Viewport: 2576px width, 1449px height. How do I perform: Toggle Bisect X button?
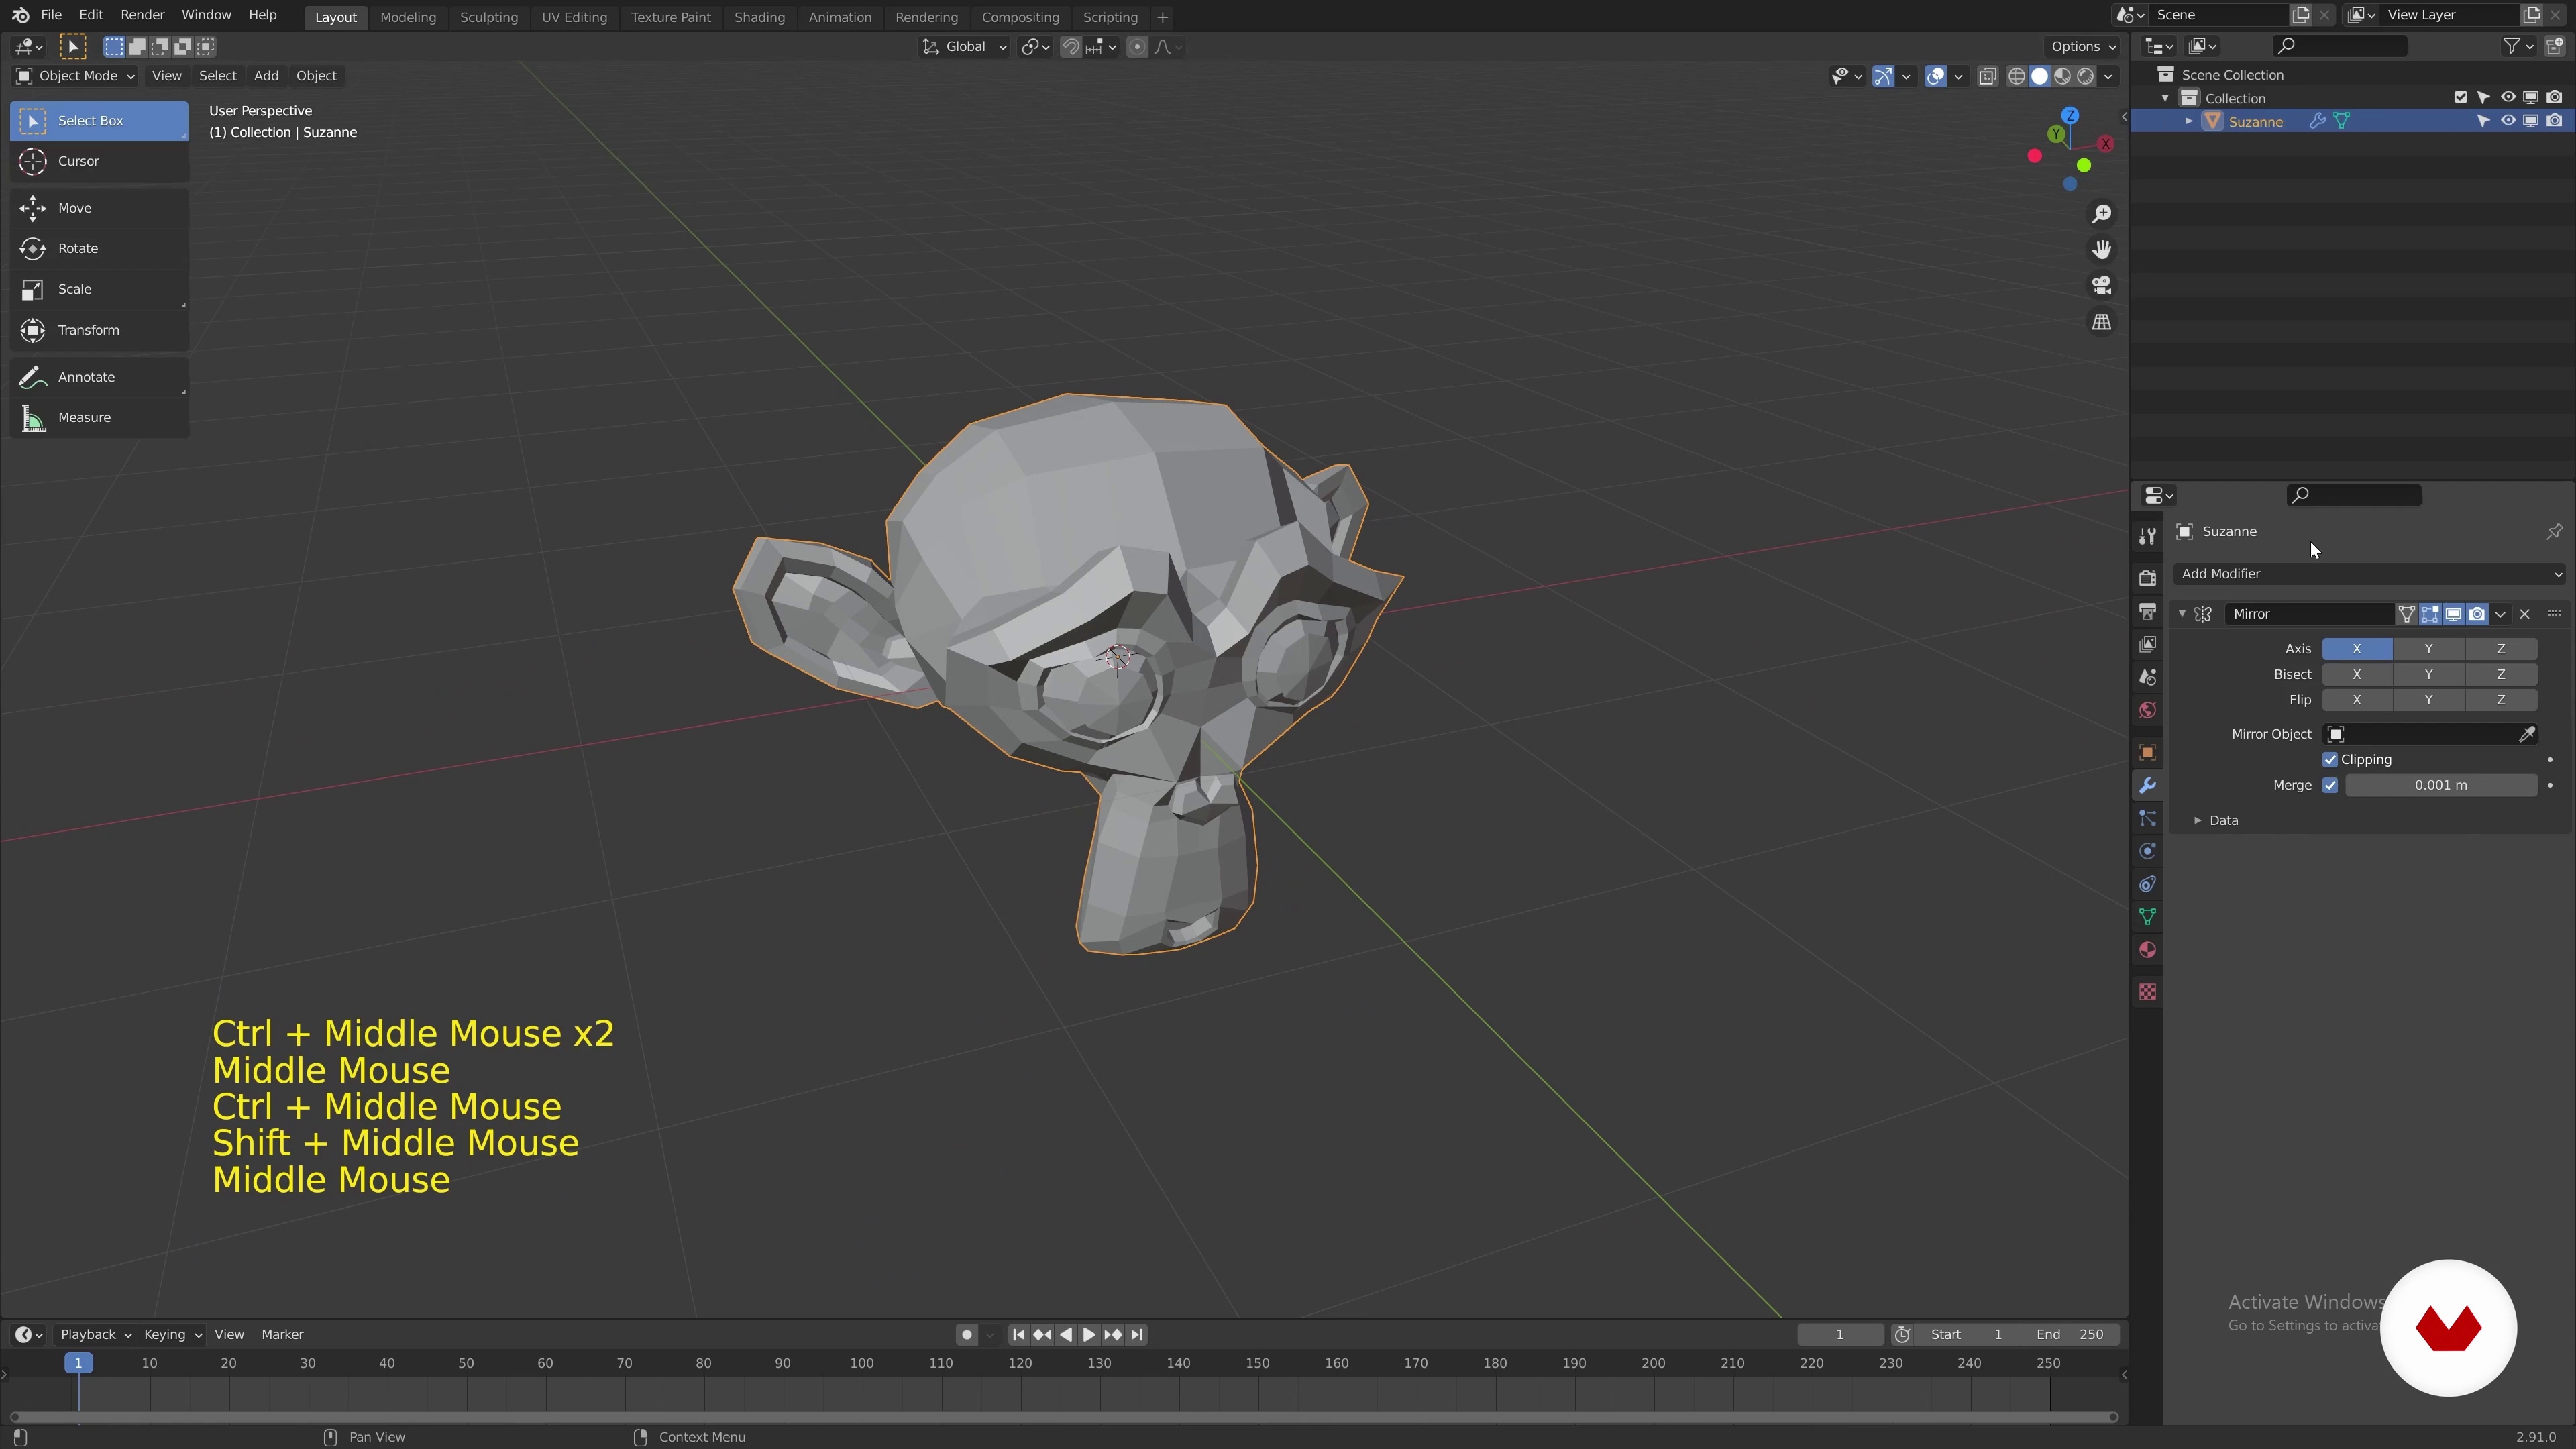(x=2357, y=674)
